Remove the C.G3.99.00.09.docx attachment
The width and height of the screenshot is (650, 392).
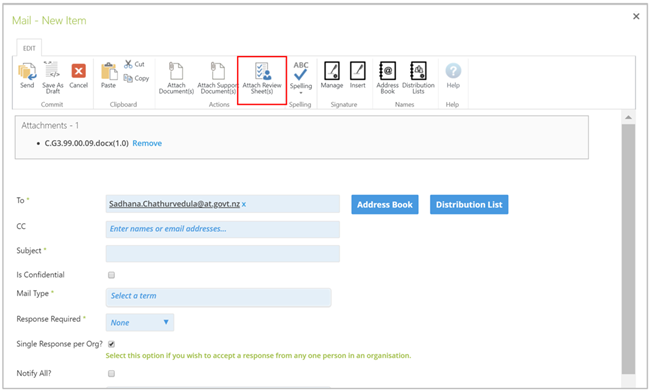point(147,143)
